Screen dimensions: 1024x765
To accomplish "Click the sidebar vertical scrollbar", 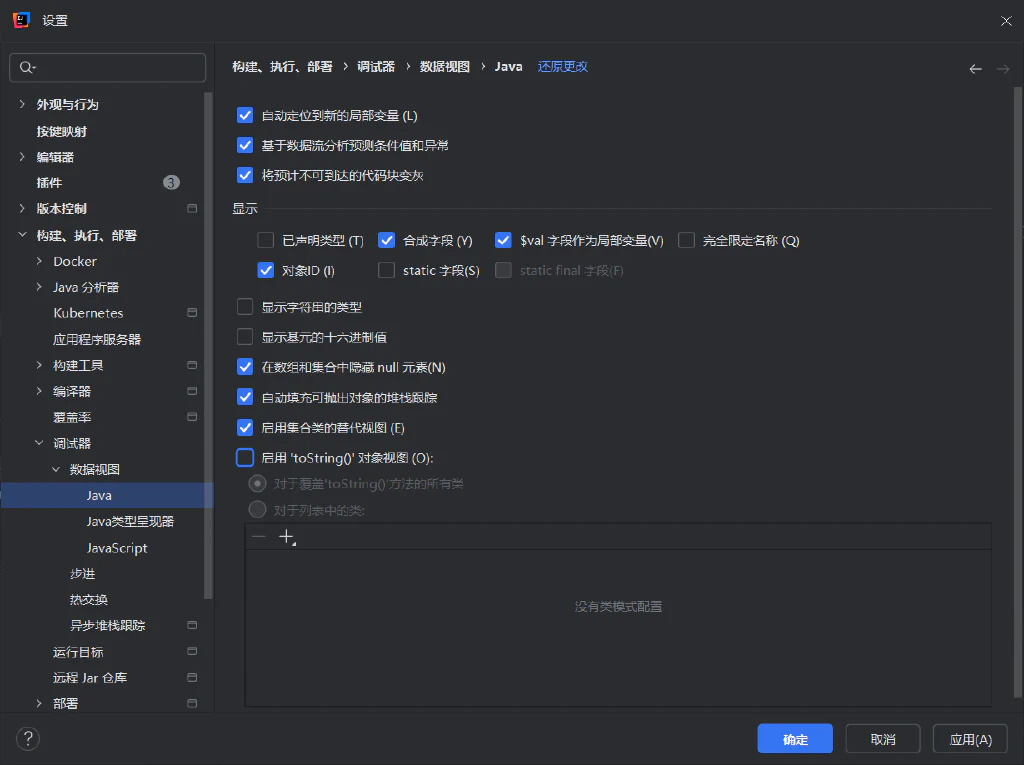I will (x=208, y=345).
